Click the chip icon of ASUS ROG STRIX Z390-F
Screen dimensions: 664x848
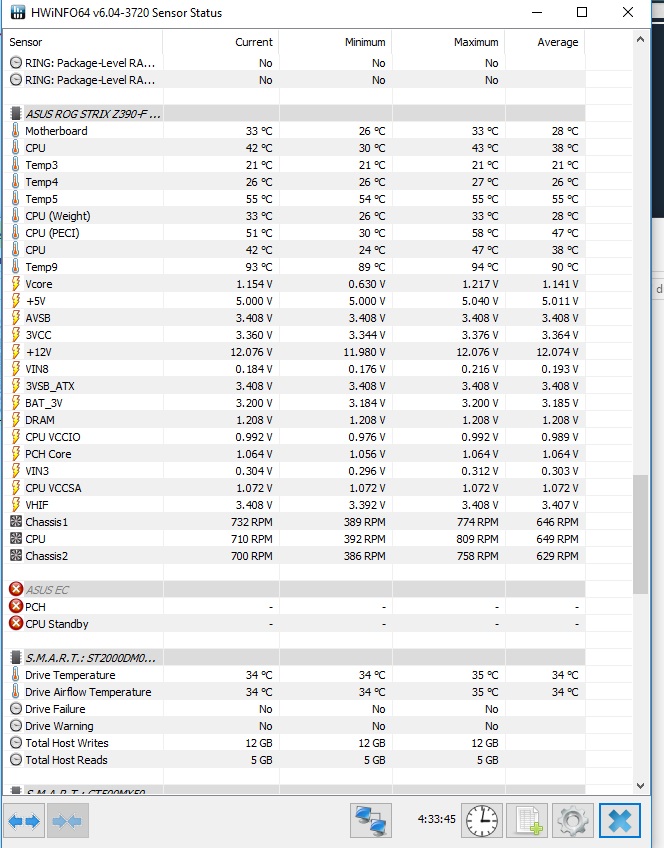coord(16,114)
